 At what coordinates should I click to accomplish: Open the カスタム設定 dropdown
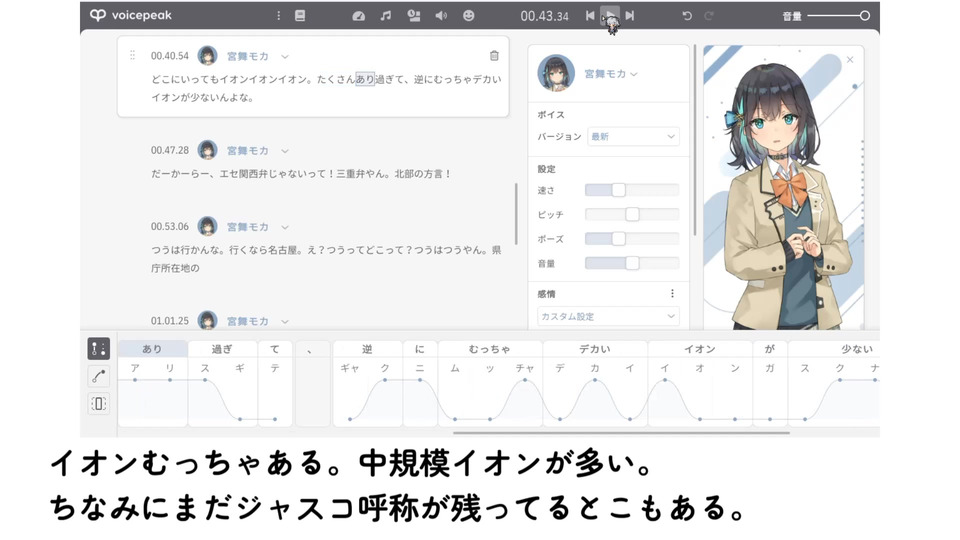click(608, 317)
